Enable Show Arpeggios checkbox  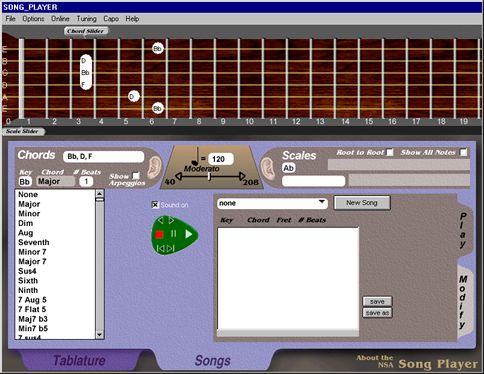[136, 175]
